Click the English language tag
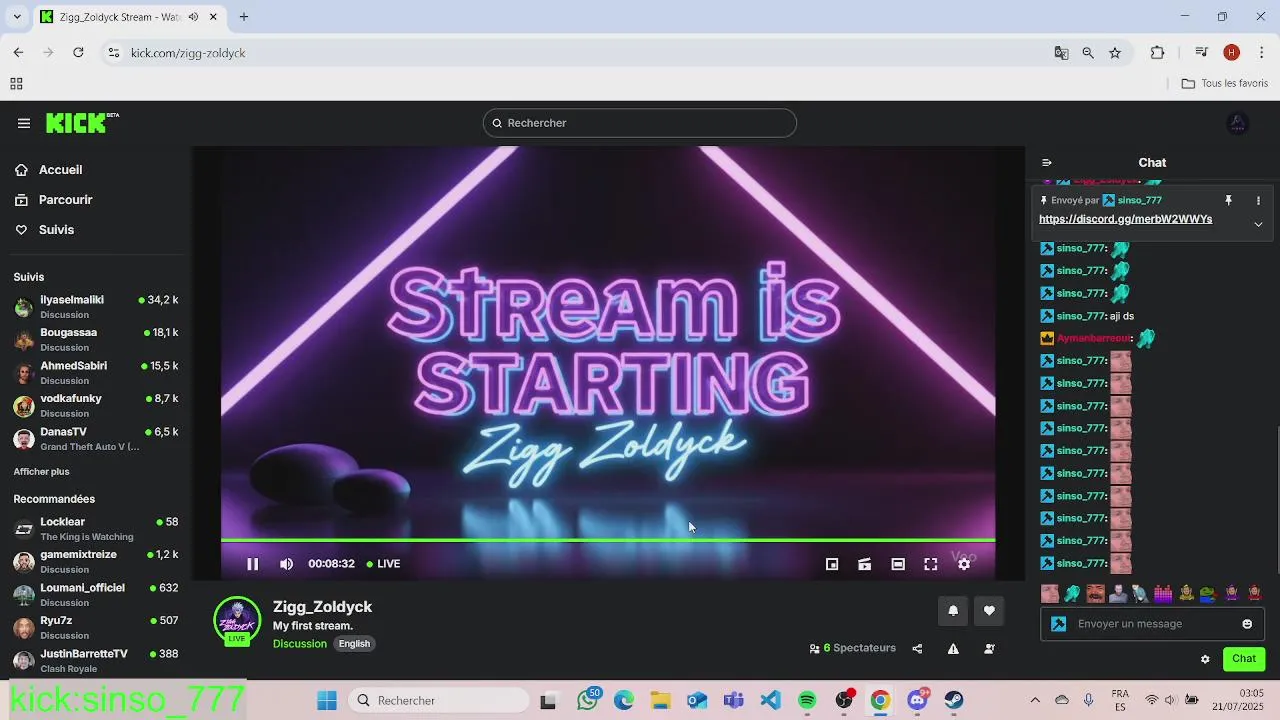The image size is (1280, 720). [354, 644]
